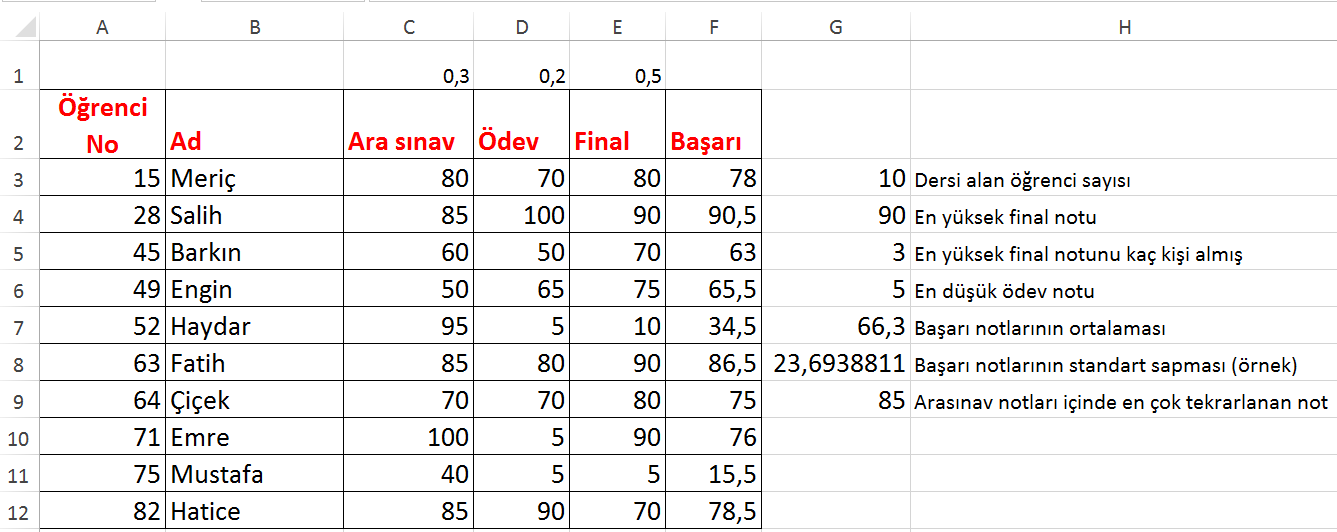Click the 'Başarı' header cell
This screenshot has height=532, width=1337.
click(713, 141)
